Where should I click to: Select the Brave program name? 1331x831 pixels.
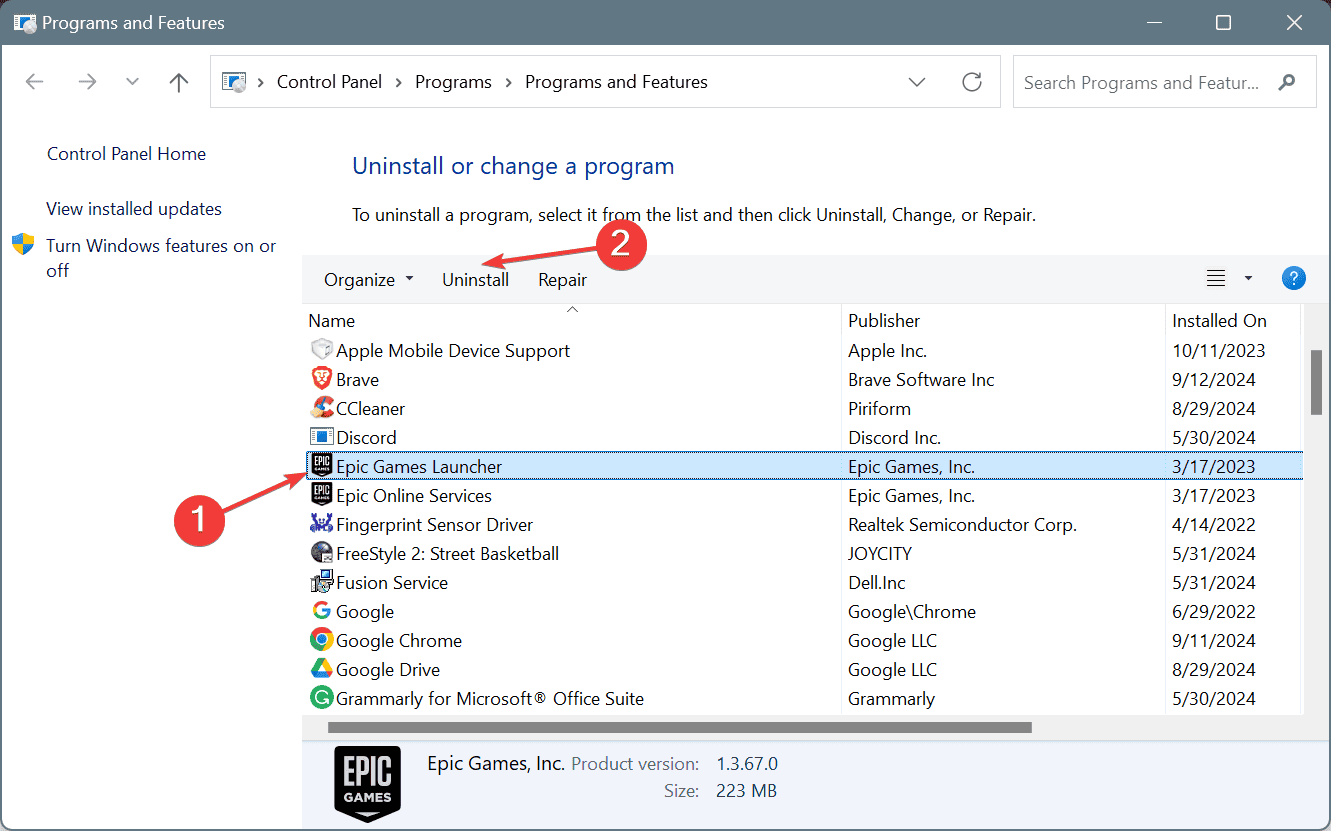point(357,380)
